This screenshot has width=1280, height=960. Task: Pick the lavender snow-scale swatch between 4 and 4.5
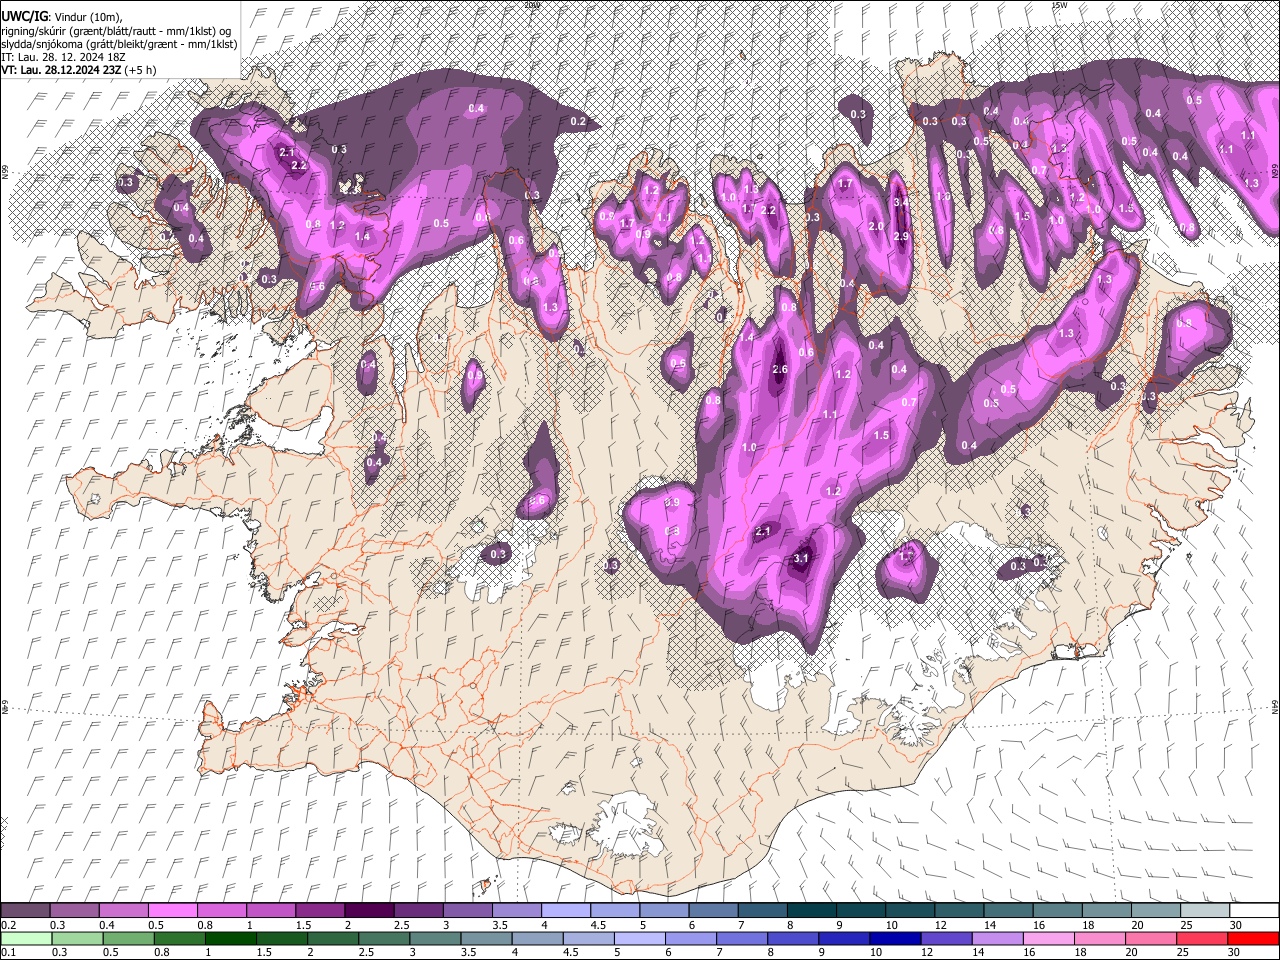(x=566, y=911)
